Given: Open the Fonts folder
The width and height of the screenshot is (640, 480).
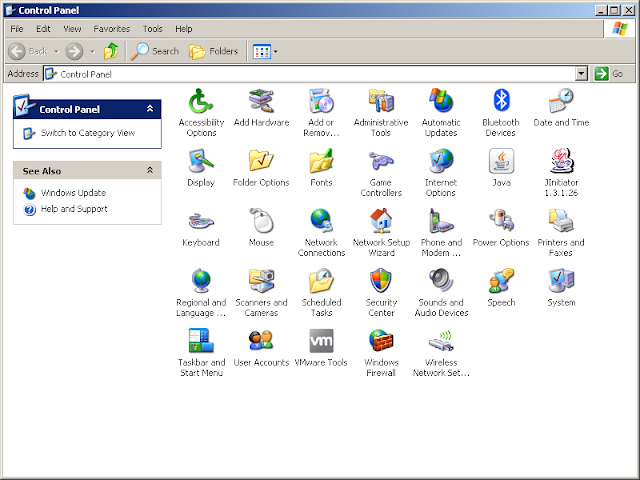Looking at the screenshot, I should coord(321,167).
